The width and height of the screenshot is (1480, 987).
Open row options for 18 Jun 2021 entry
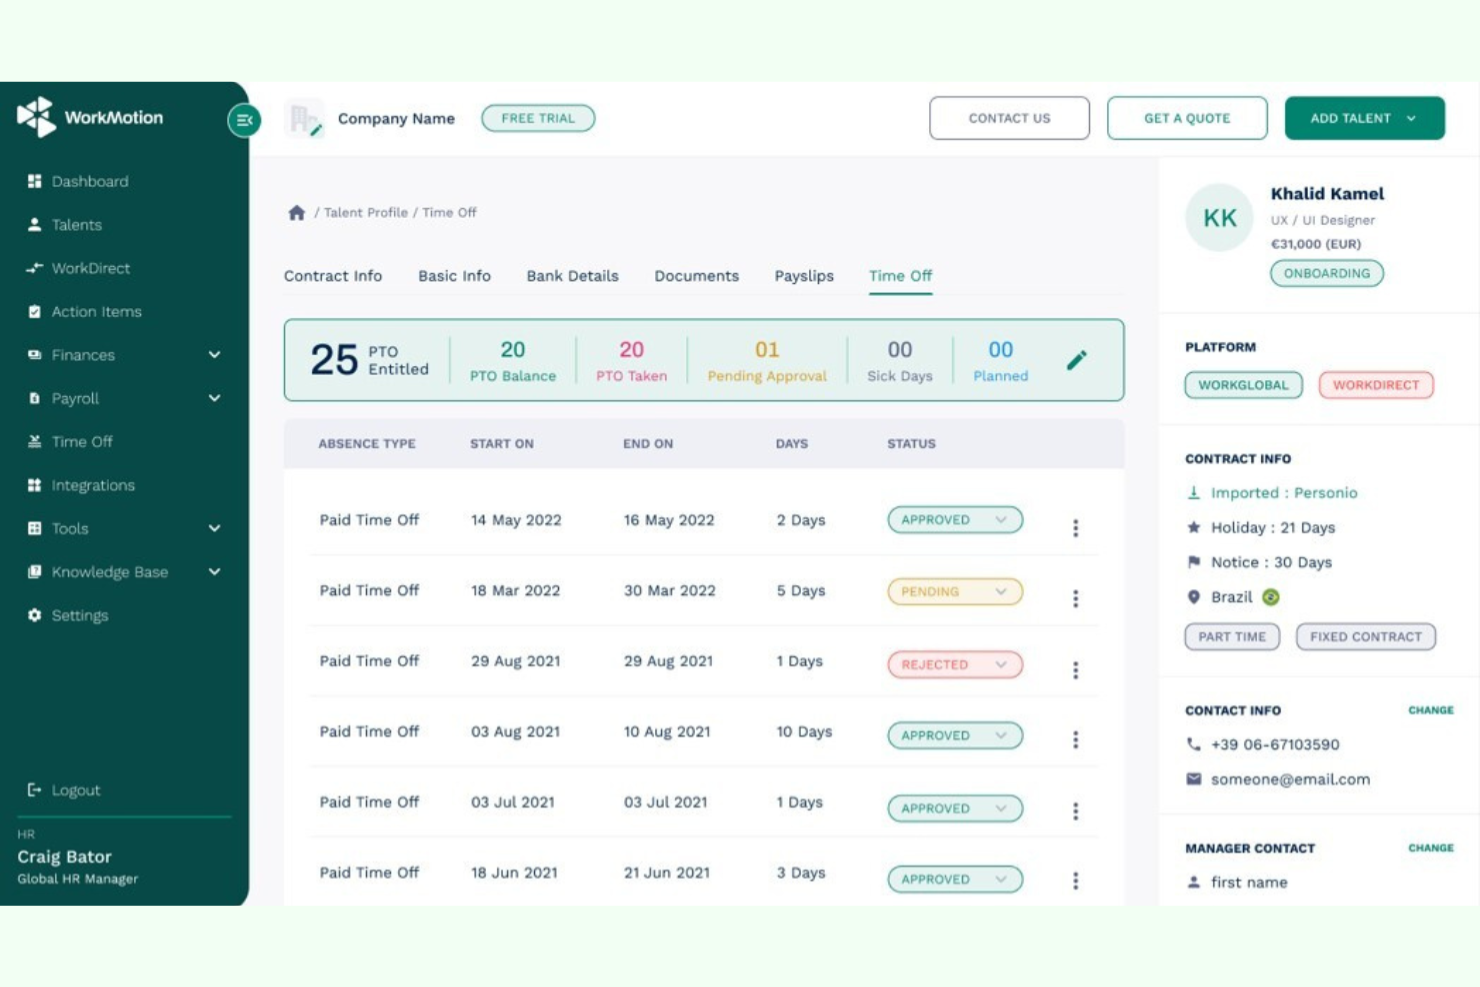(x=1075, y=880)
